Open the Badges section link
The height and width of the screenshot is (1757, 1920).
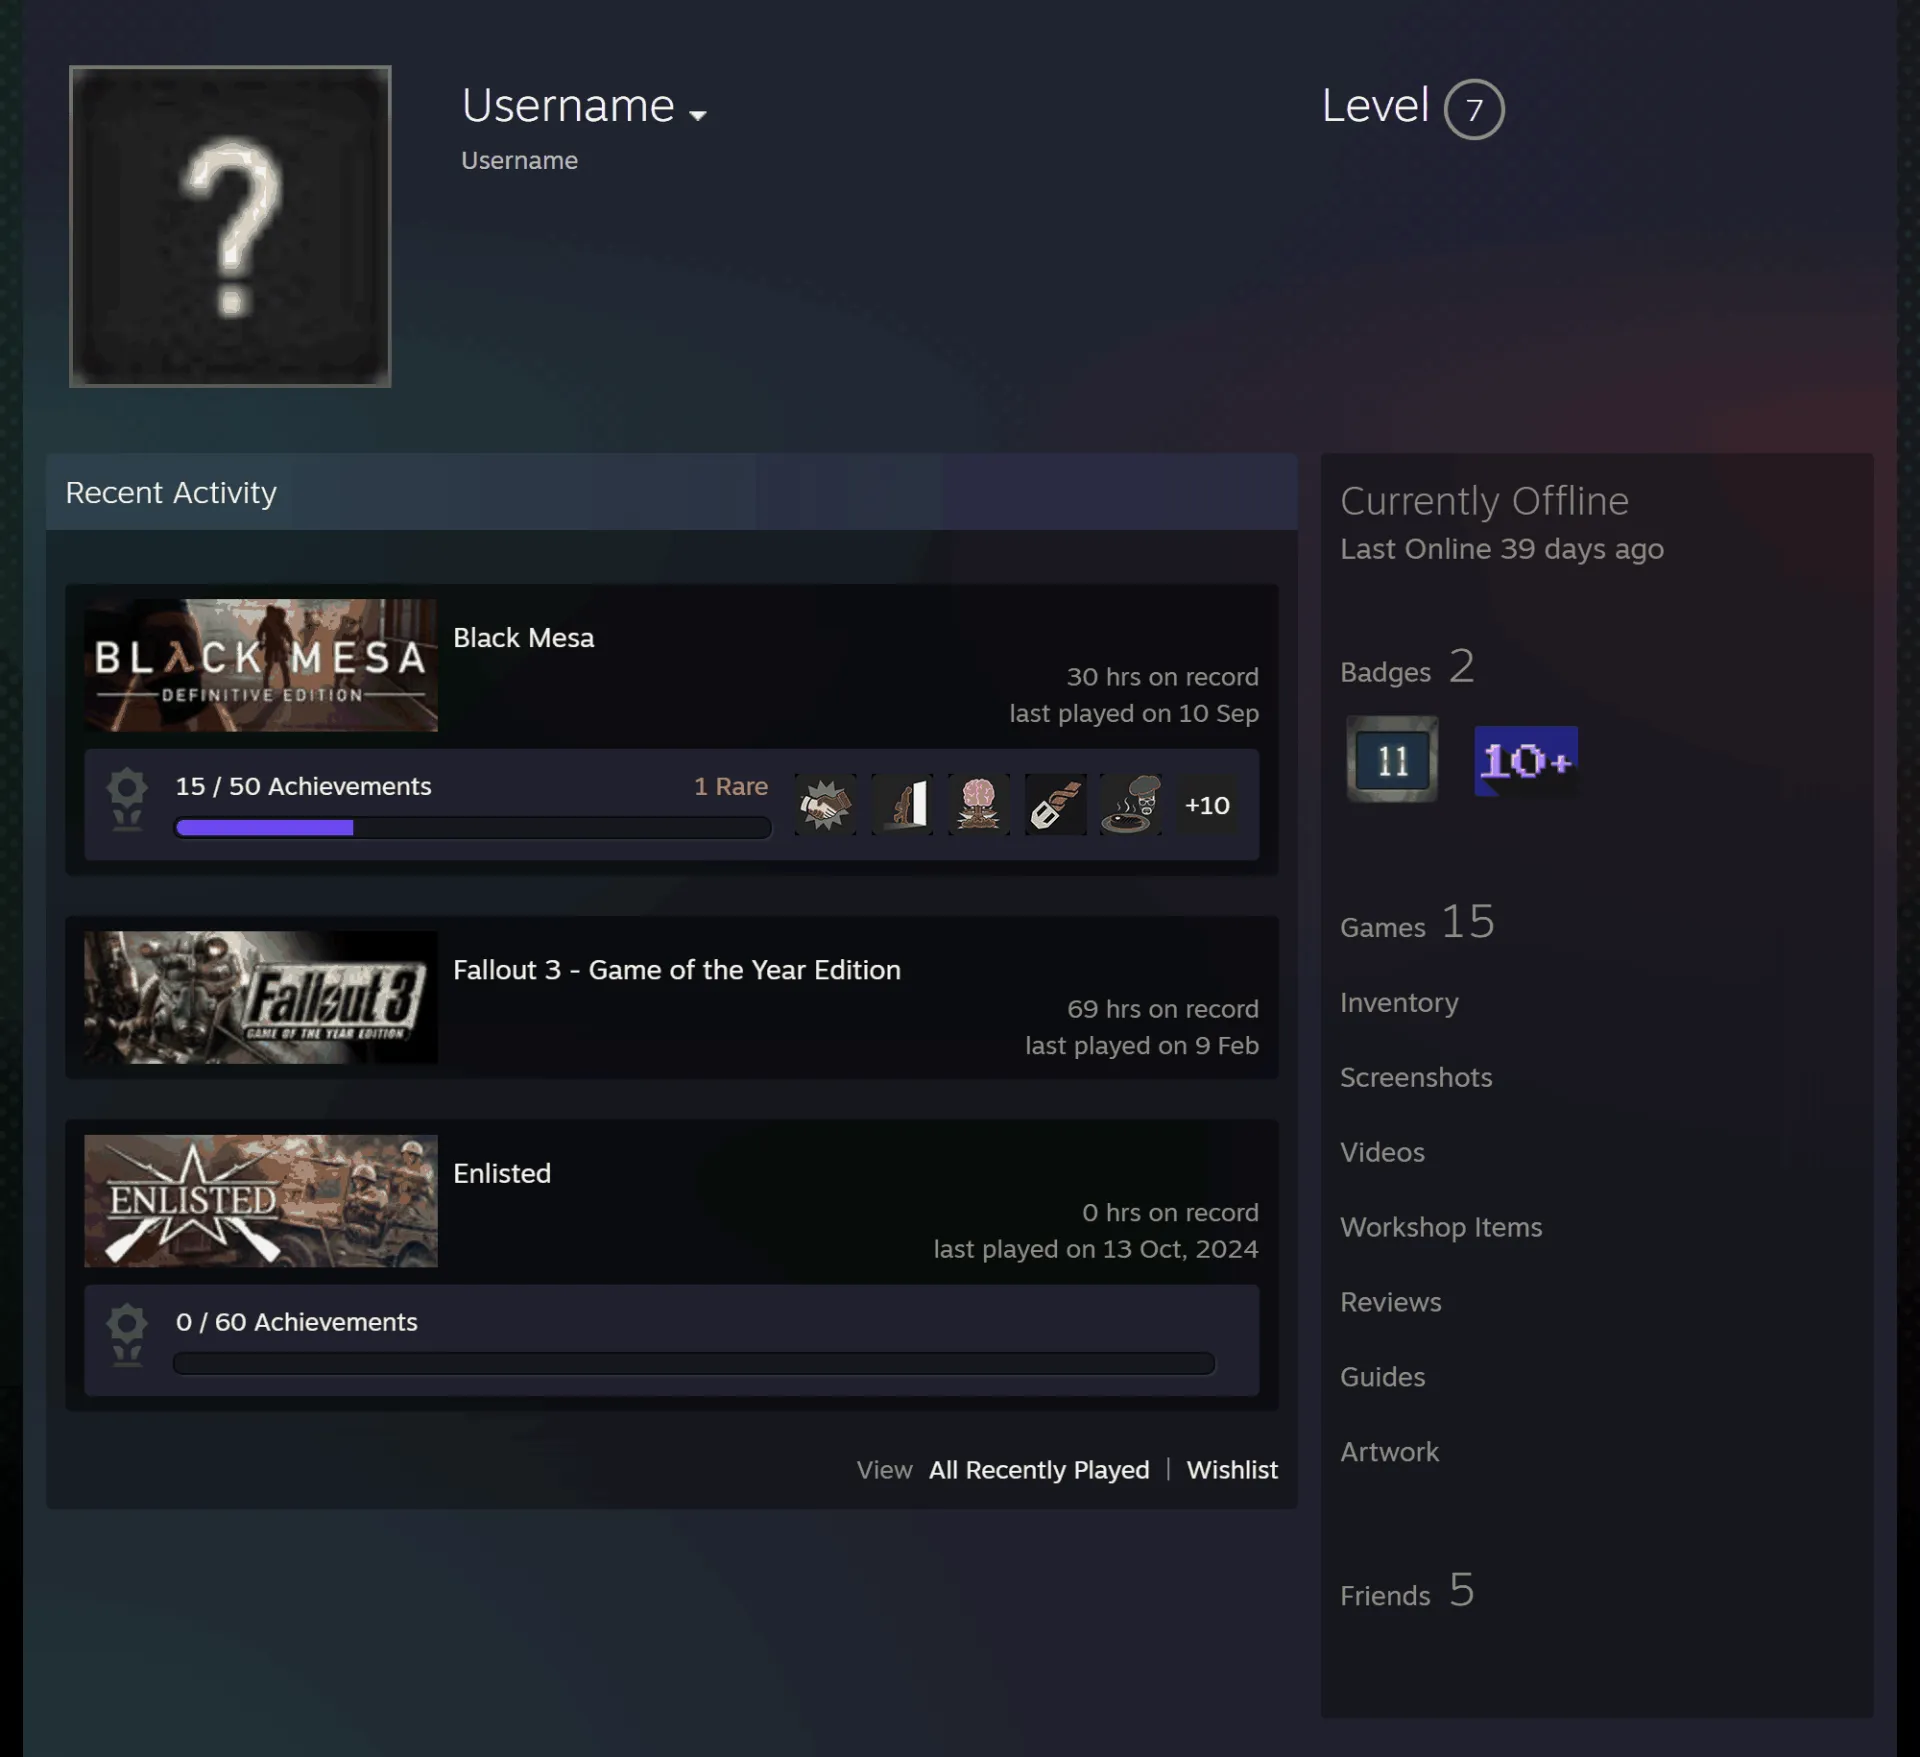1407,668
